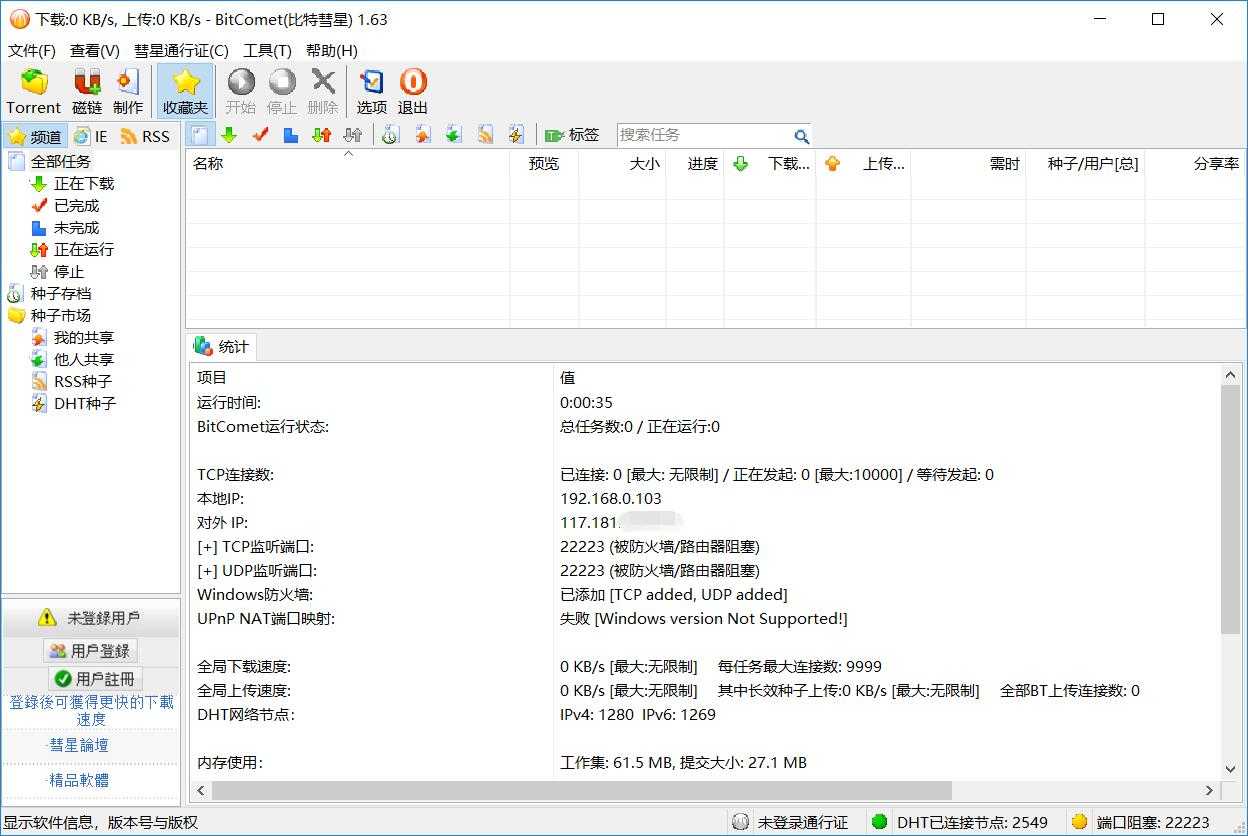
Task: Open the 工具(T) menu
Action: pyautogui.click(x=269, y=50)
